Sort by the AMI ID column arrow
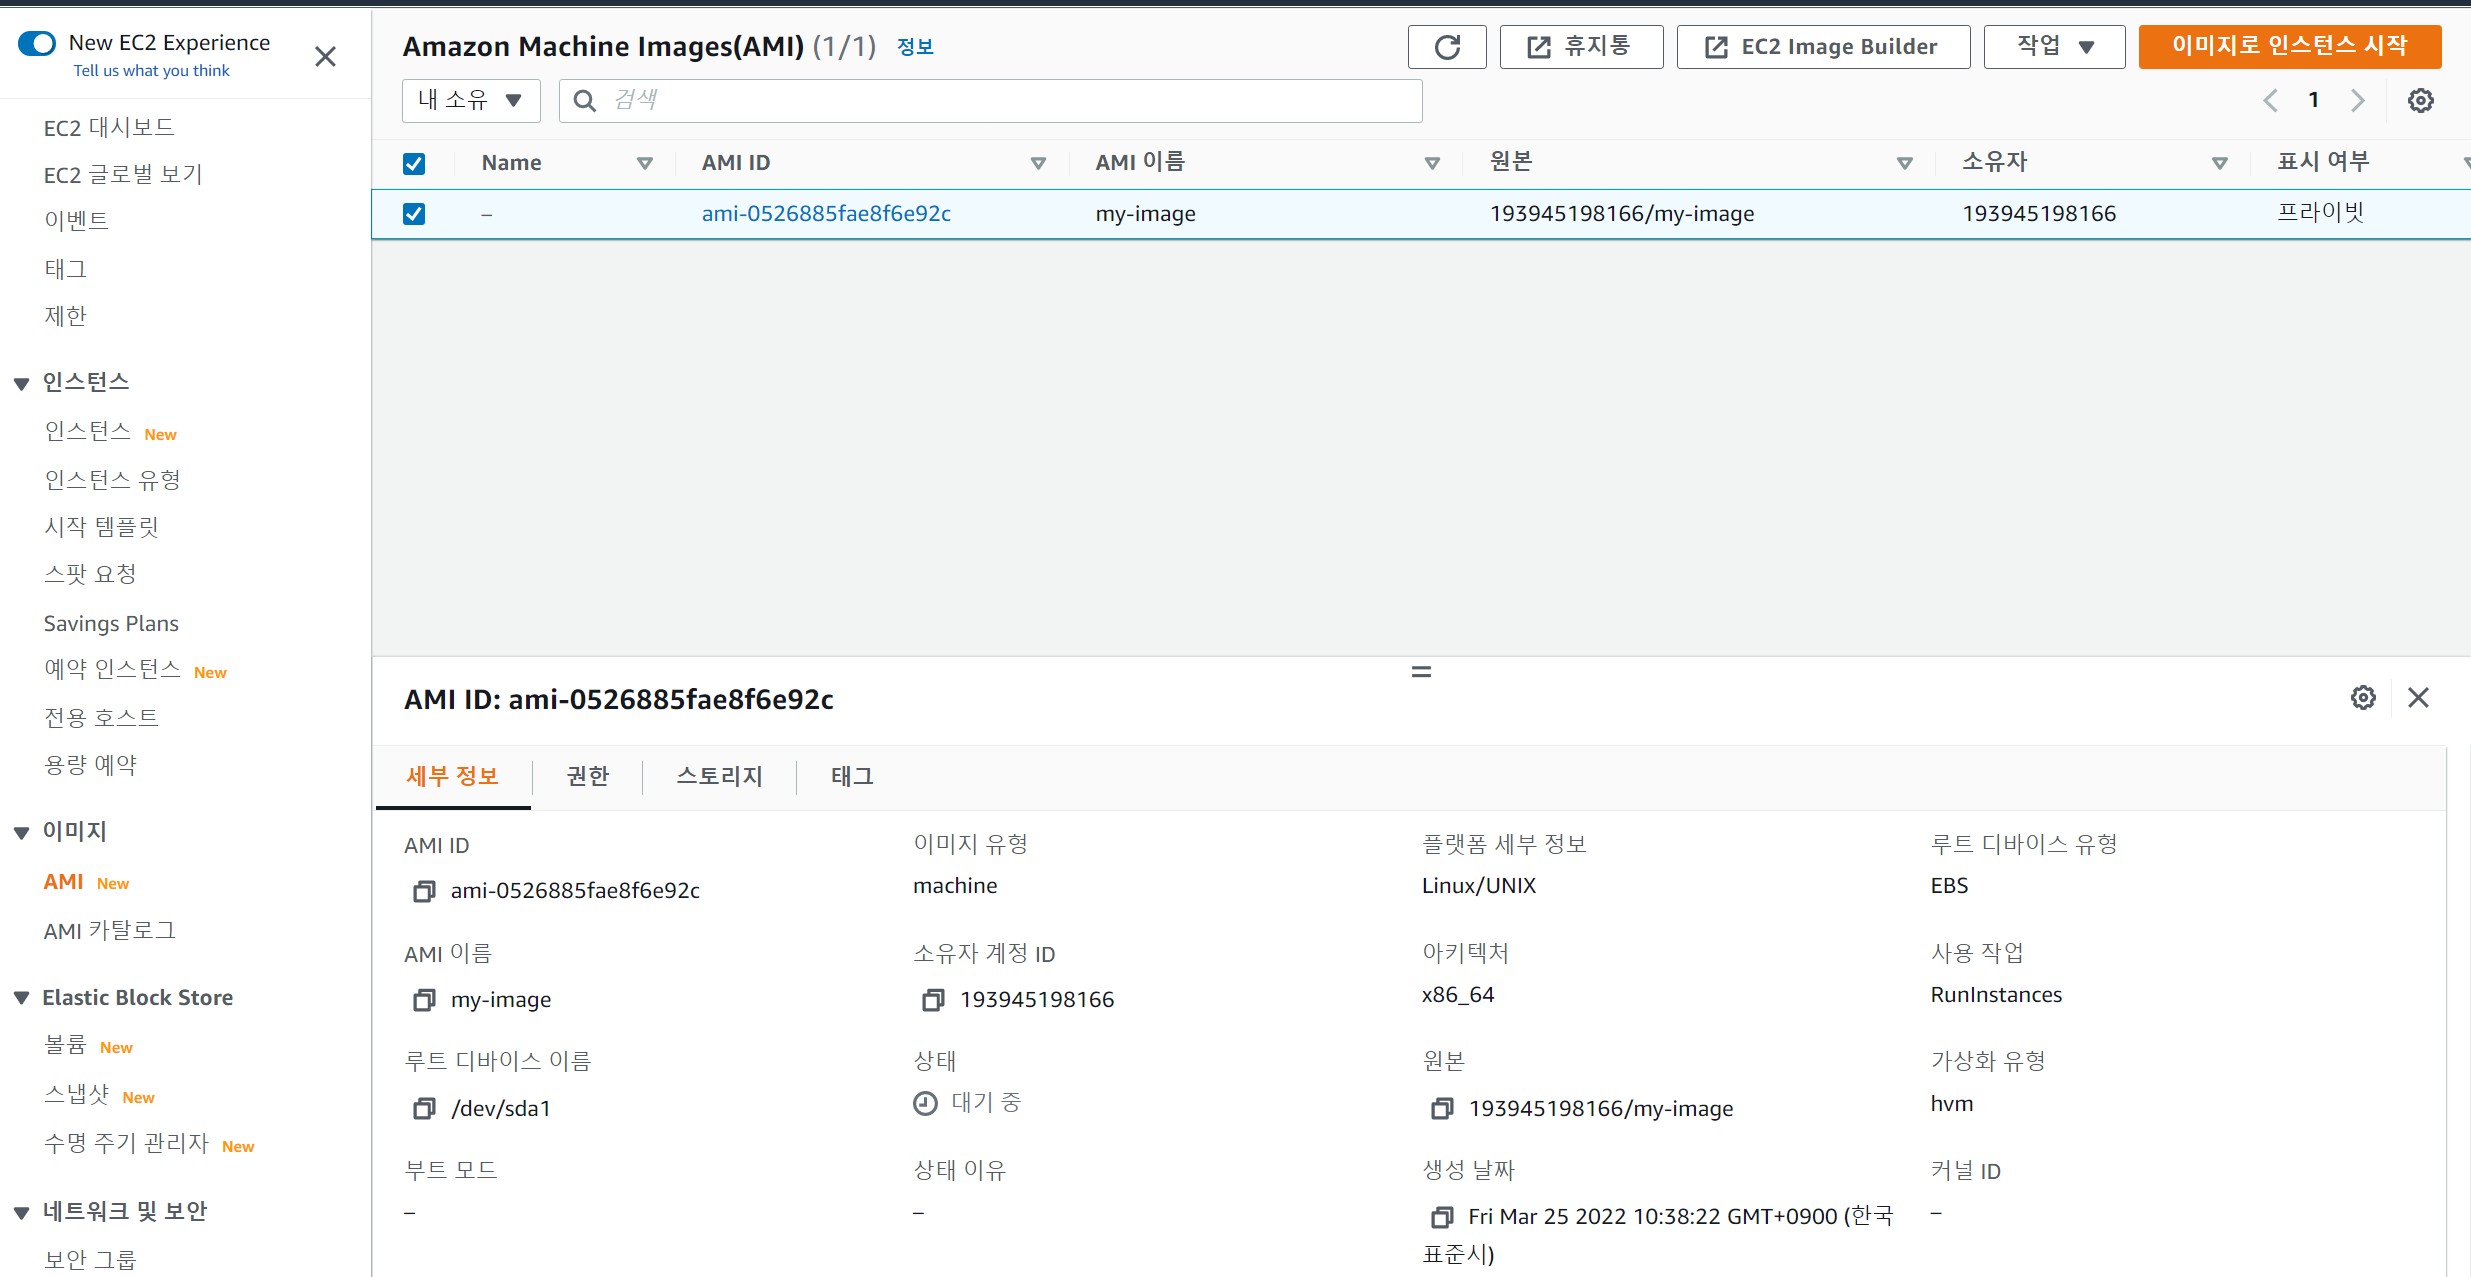The image size is (2471, 1277). coord(1038,163)
